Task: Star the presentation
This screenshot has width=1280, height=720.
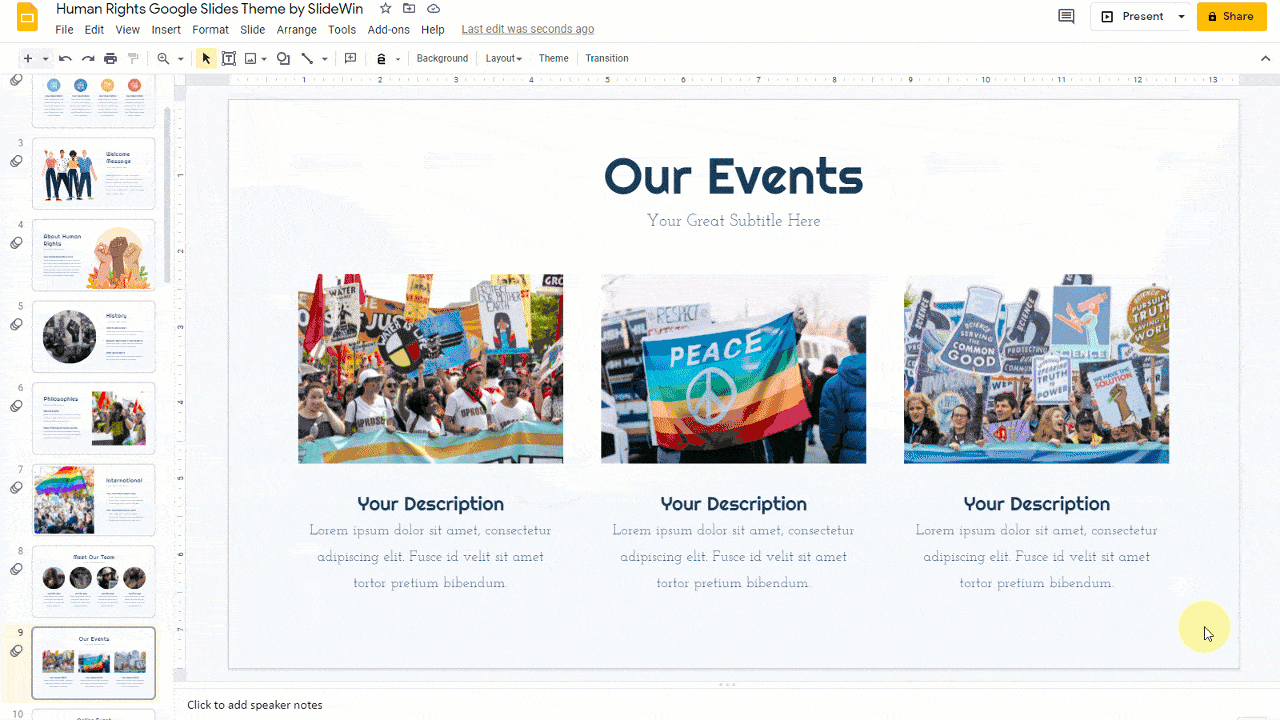Action: pos(386,8)
